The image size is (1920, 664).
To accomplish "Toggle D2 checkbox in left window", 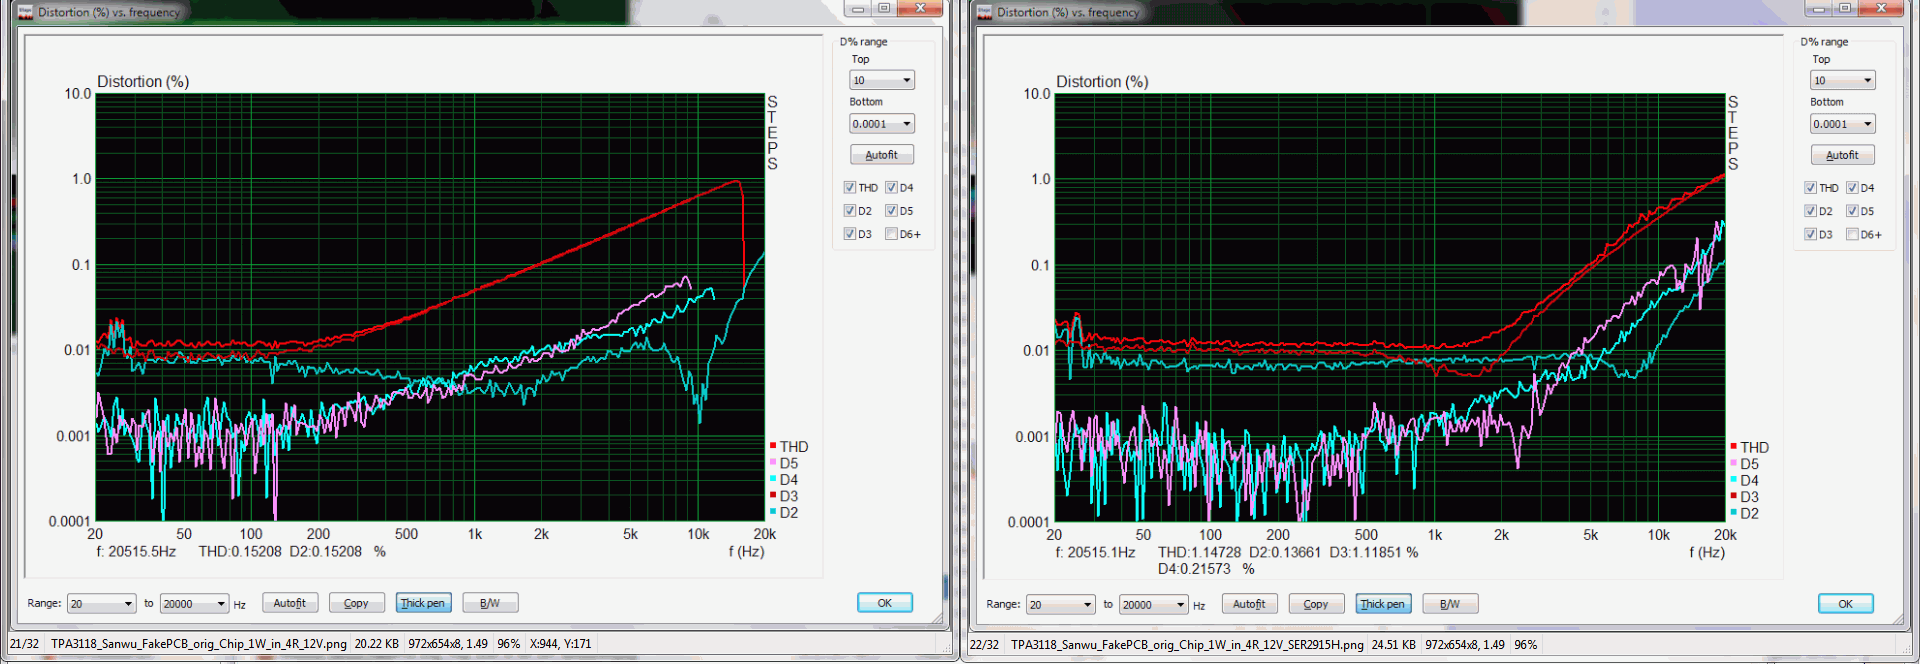I will pos(849,211).
